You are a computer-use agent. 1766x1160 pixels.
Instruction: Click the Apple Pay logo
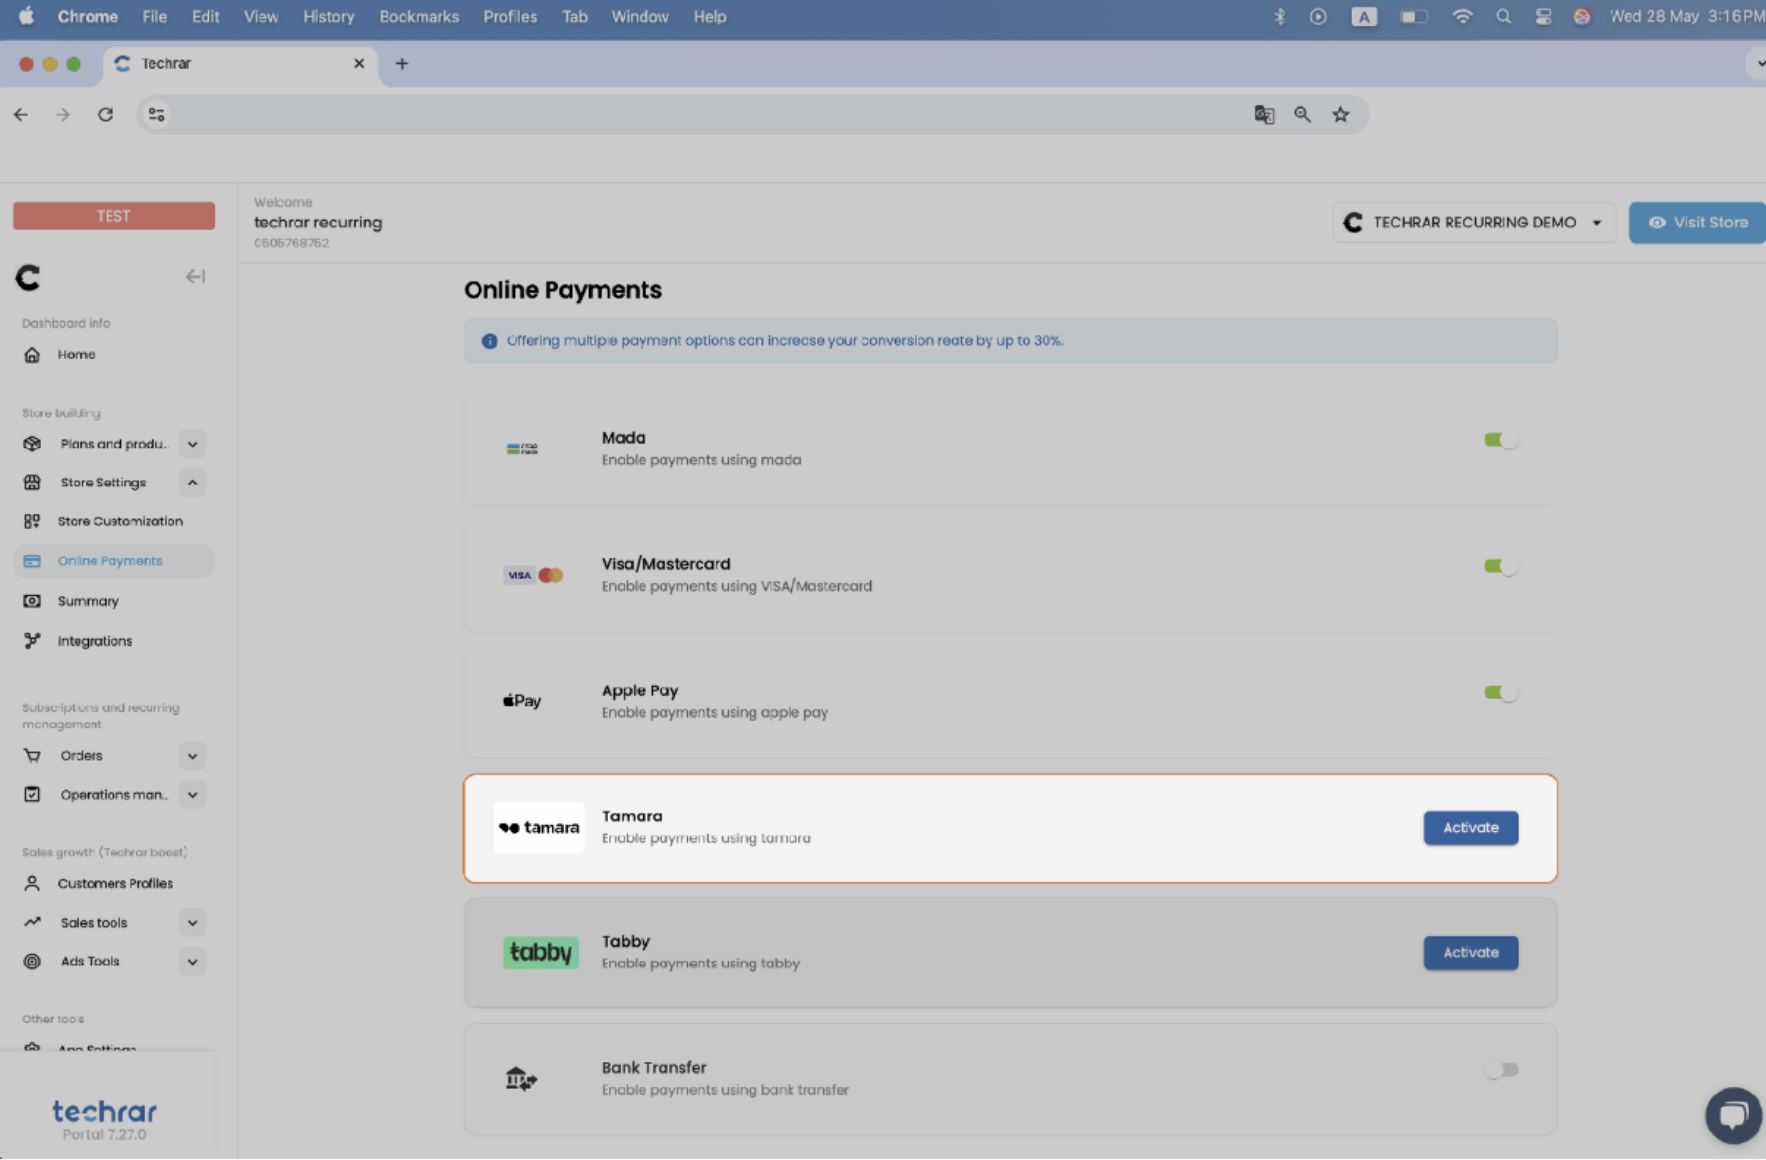(522, 701)
